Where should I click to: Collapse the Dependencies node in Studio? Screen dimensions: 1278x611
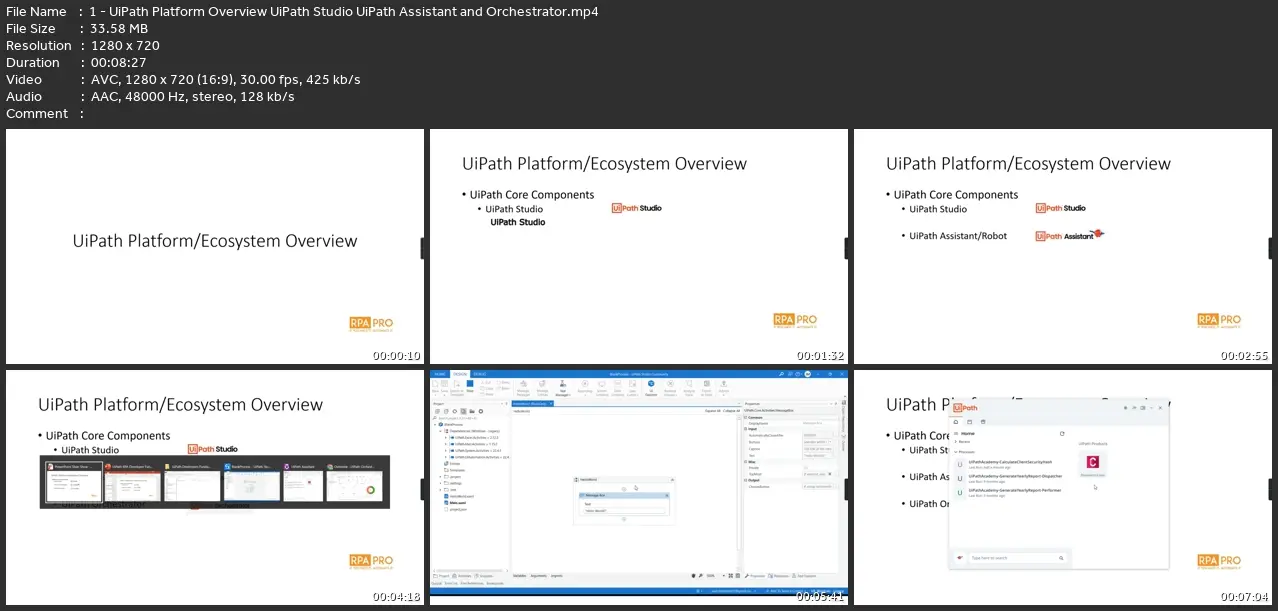[x=440, y=431]
